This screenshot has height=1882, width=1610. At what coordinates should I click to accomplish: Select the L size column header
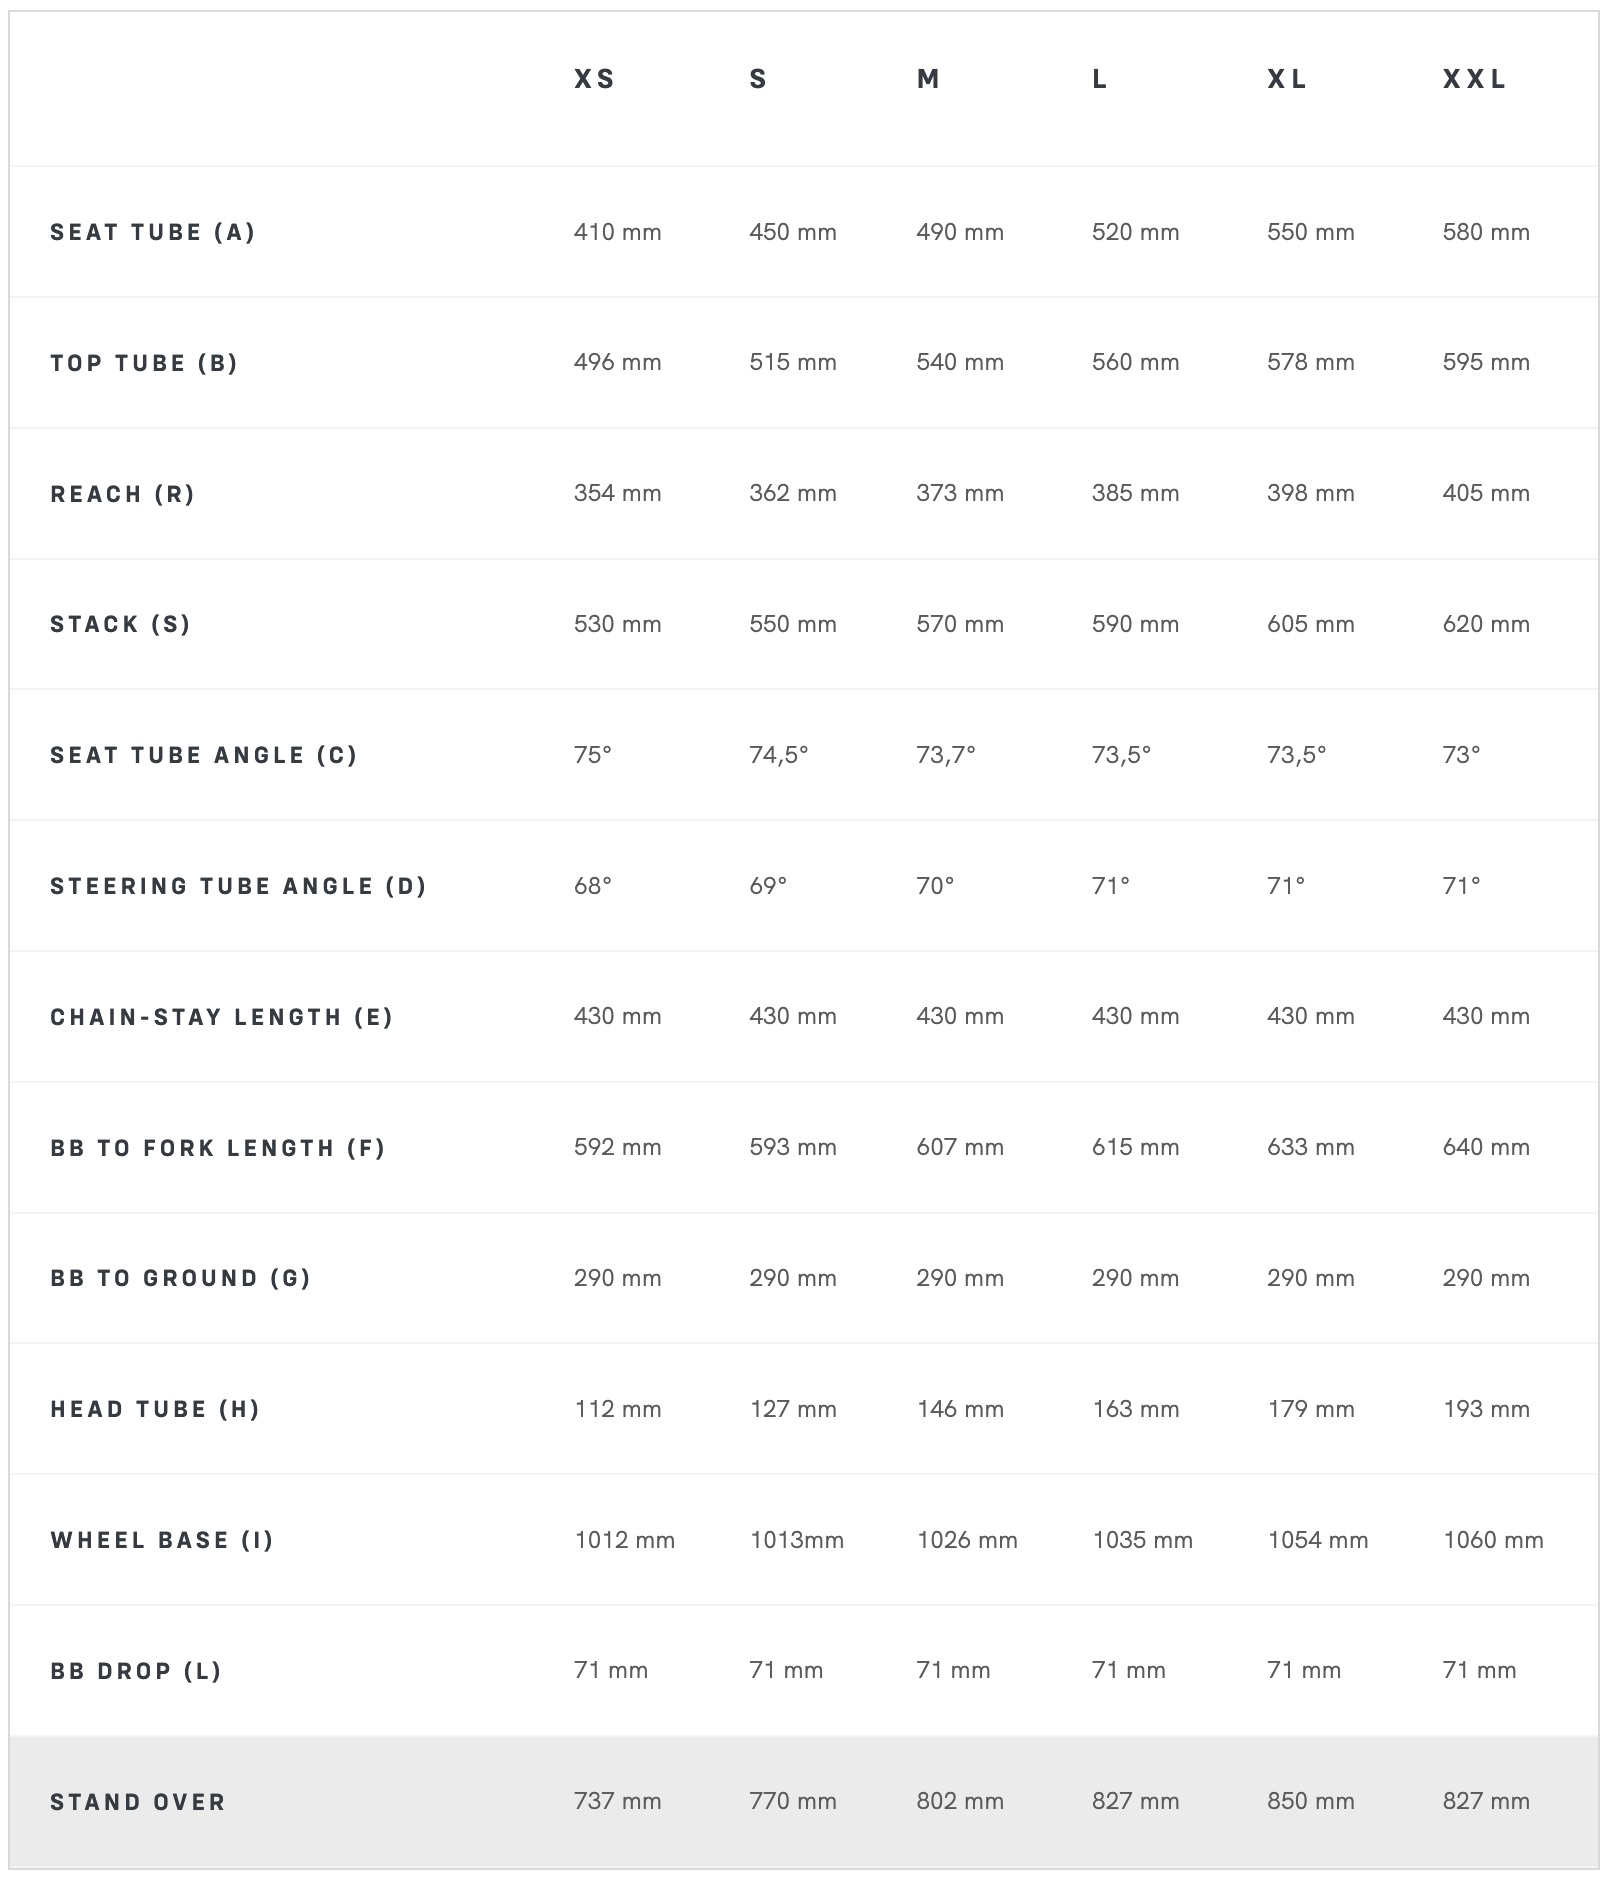(1099, 79)
